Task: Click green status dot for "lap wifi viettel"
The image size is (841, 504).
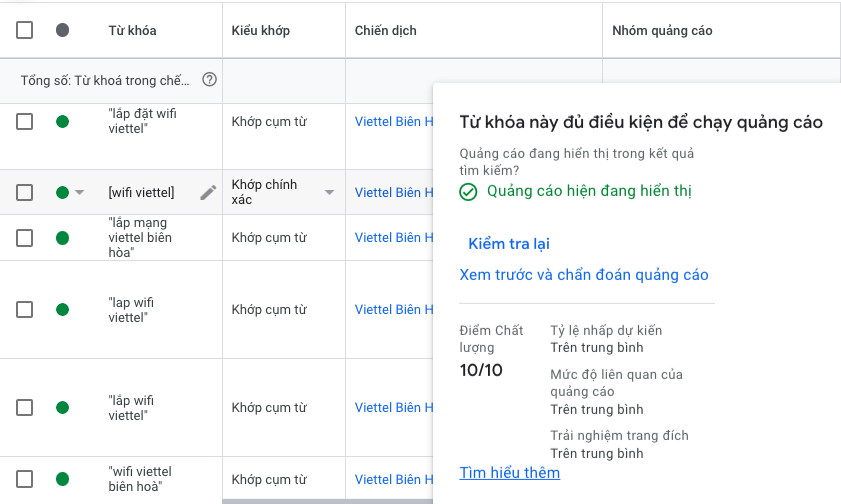Action: (x=63, y=310)
